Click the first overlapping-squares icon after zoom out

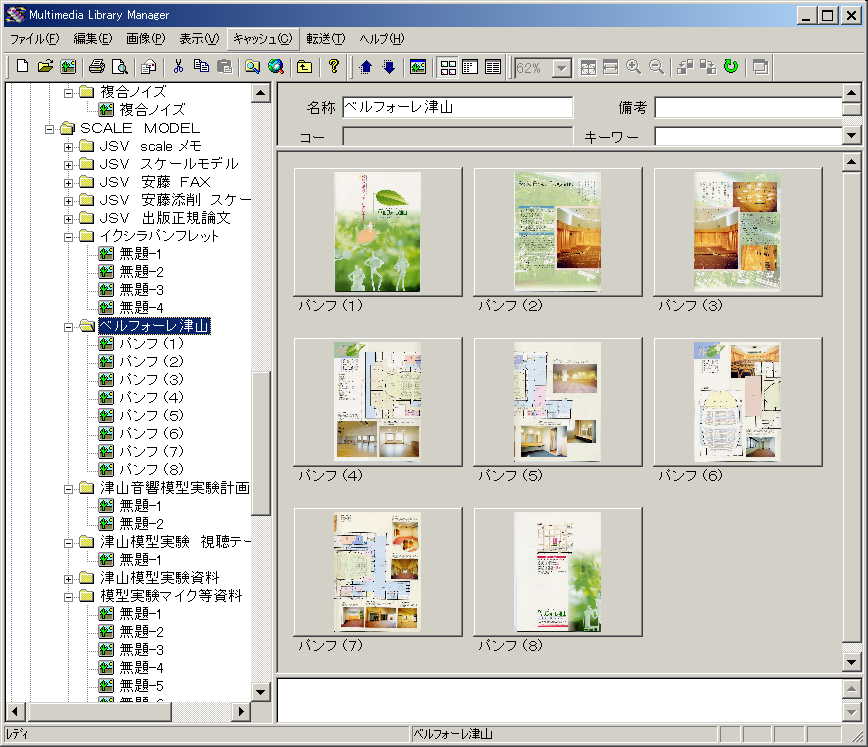click(685, 67)
